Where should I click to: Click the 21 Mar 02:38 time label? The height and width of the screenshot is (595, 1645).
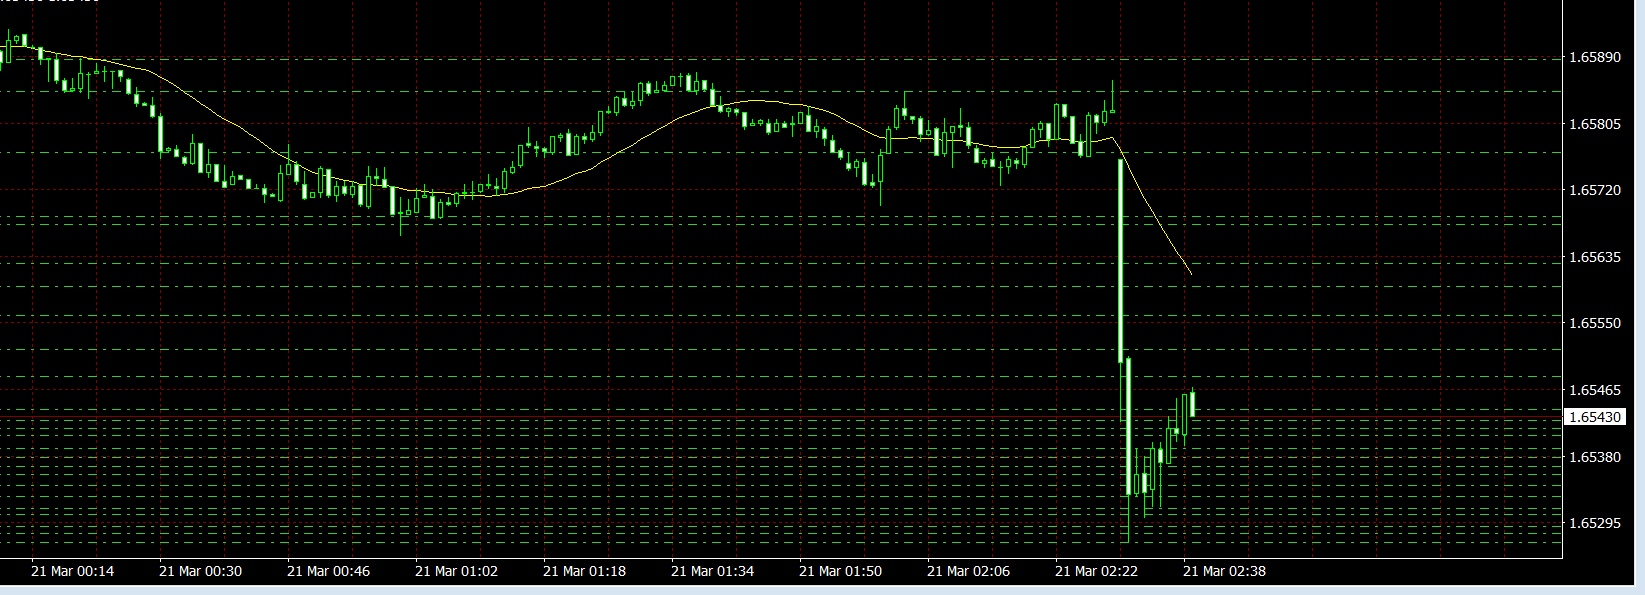click(1224, 571)
